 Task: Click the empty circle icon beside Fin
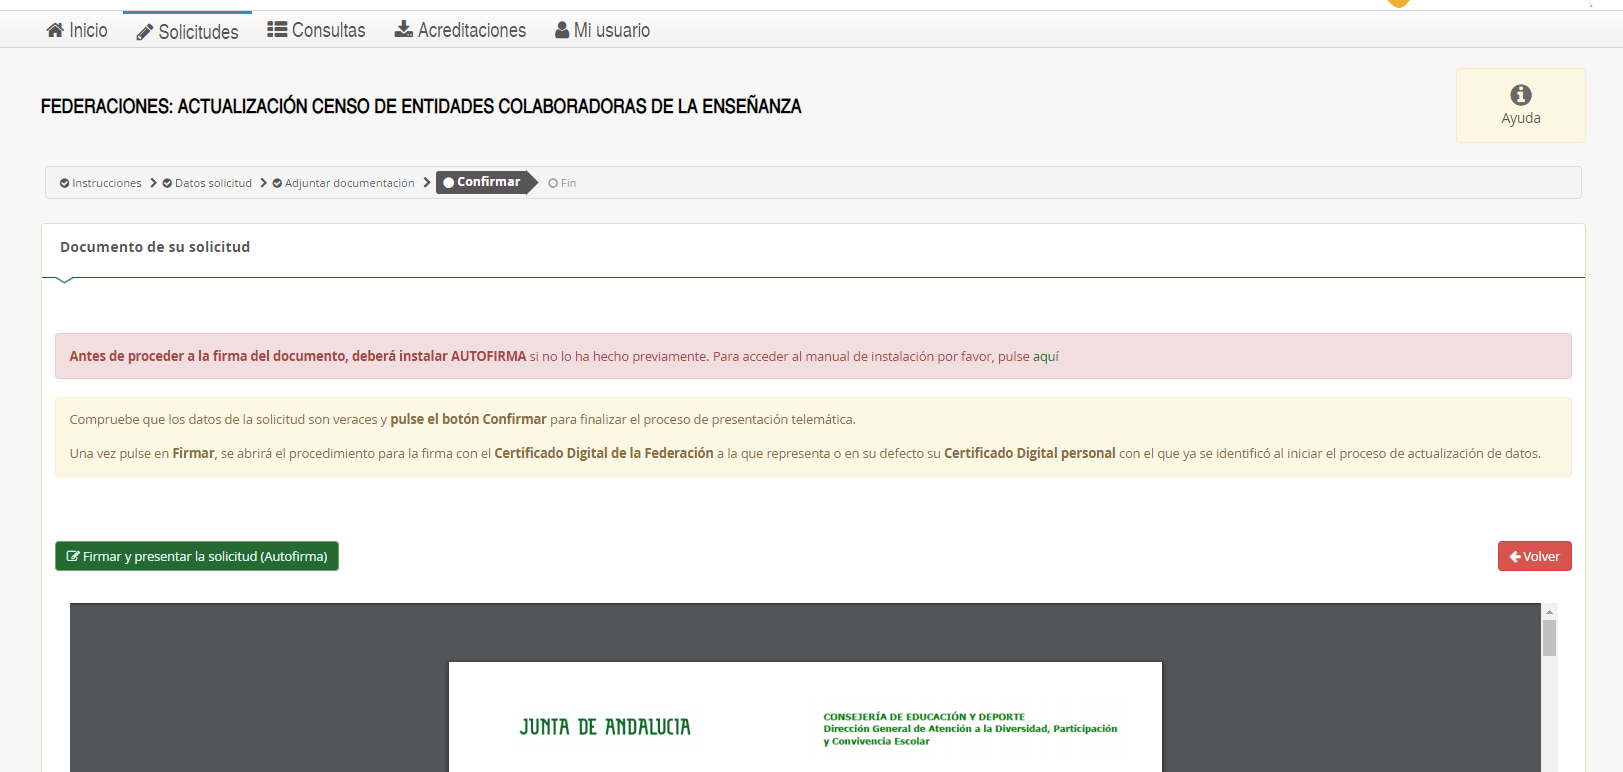[x=553, y=183]
